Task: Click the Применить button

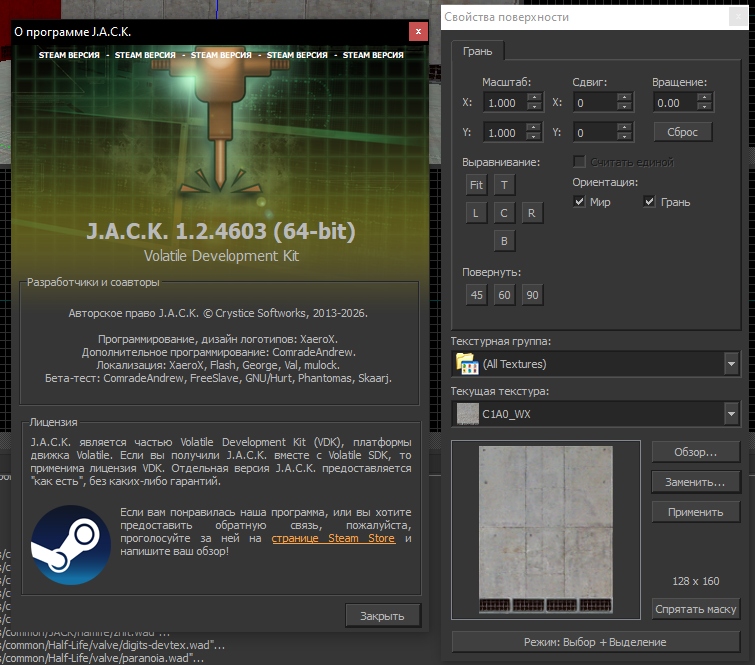Action: (695, 512)
